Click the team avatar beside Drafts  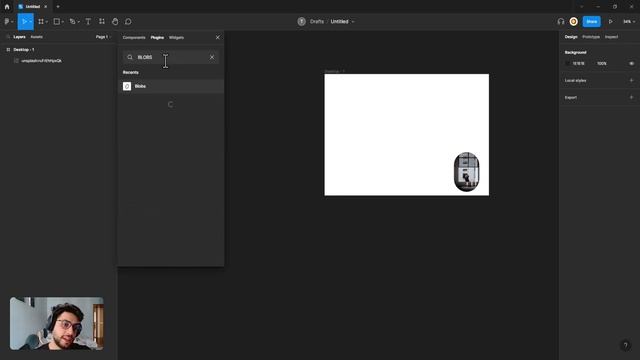click(301, 22)
